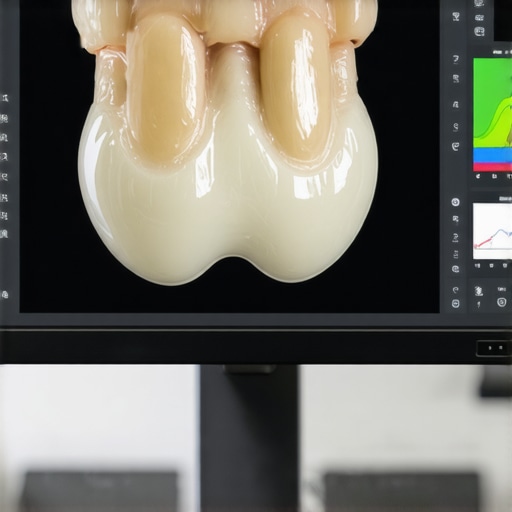
Task: Click the topmost icon in the left toolbar
Action: point(5,98)
